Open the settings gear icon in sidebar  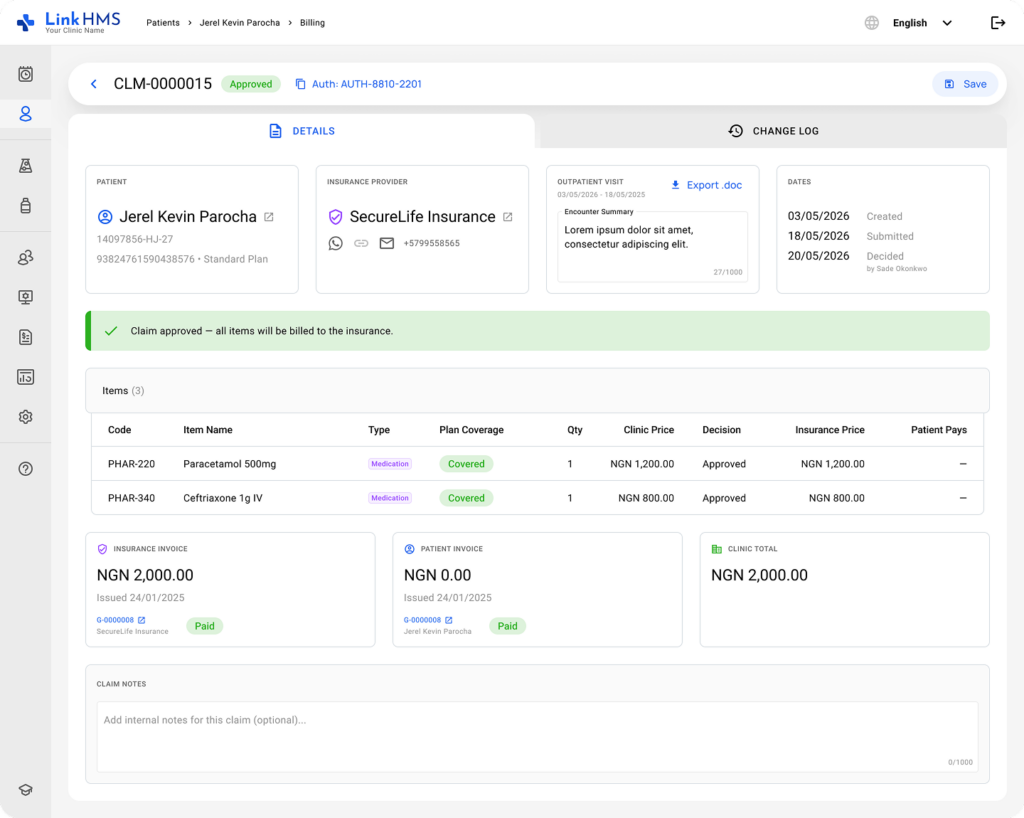(x=25, y=417)
